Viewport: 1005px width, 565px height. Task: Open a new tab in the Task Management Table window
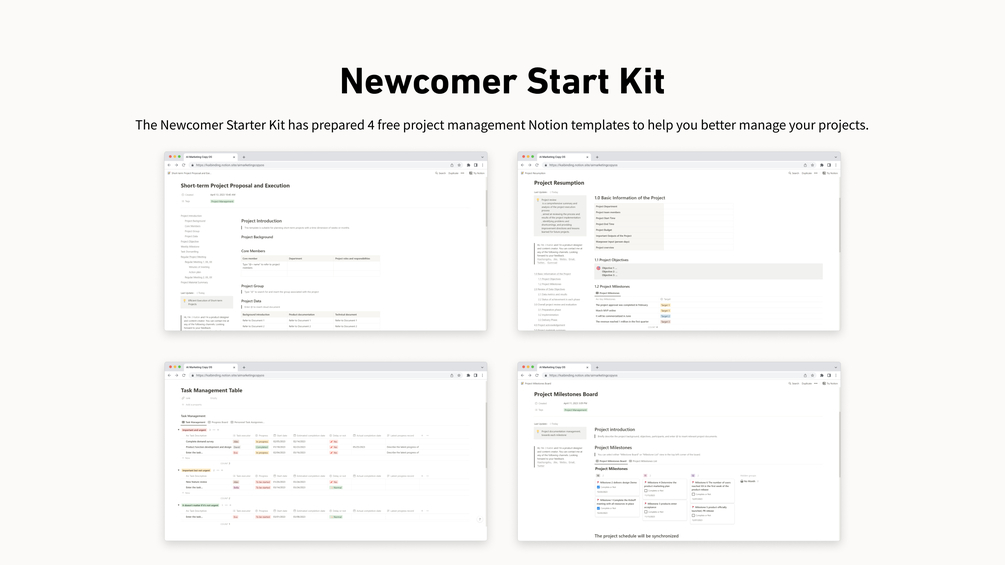244,368
